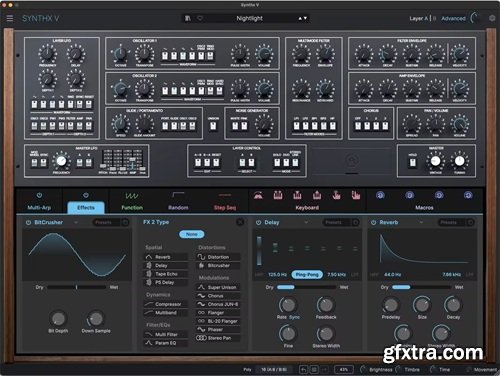Expand the BitCrusher type dropdown

coord(76,222)
